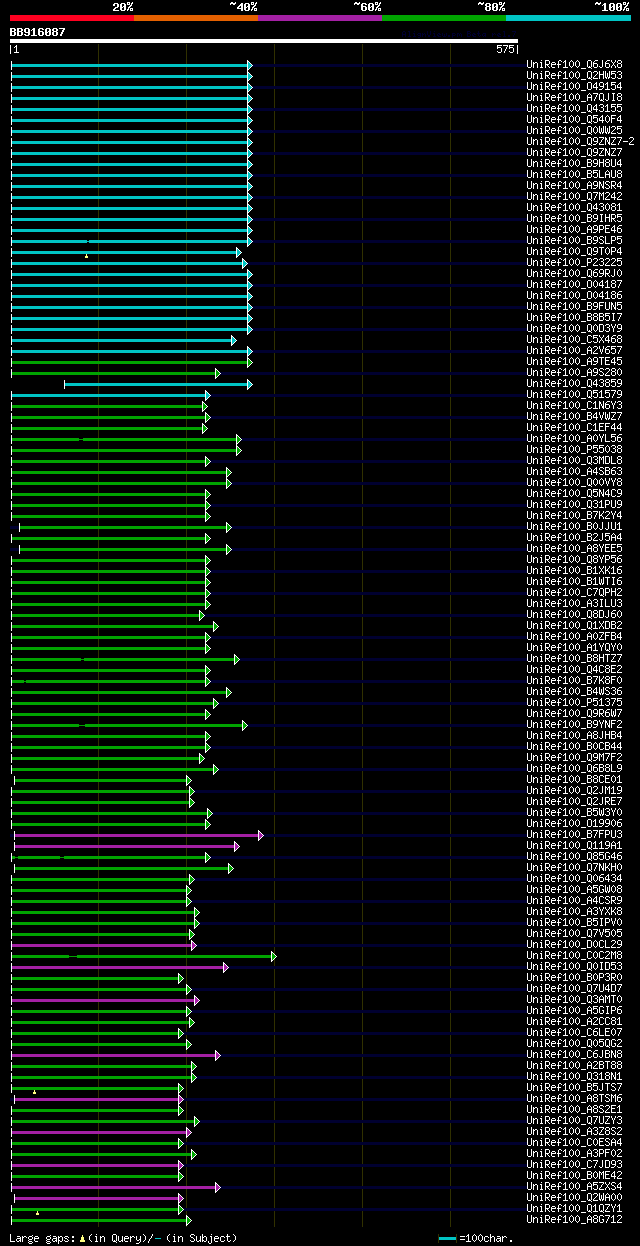Click the UniRef100_P55038 entry
Screen dimensions: 640x1246
coord(574,449)
